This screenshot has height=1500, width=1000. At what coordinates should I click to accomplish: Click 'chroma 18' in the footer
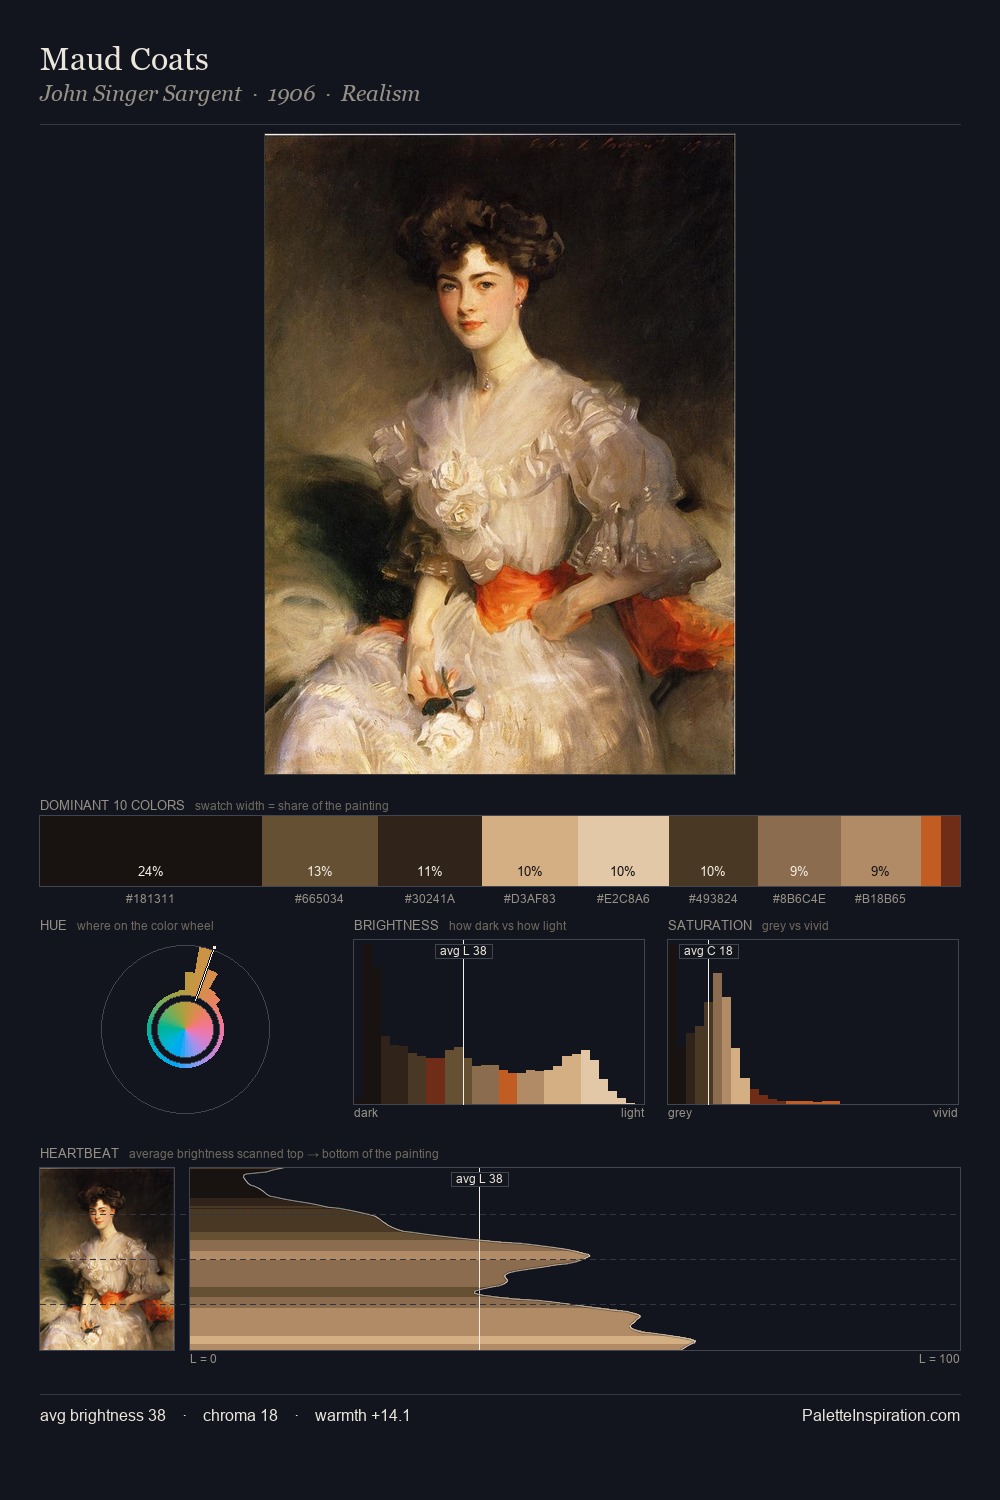pos(240,1415)
